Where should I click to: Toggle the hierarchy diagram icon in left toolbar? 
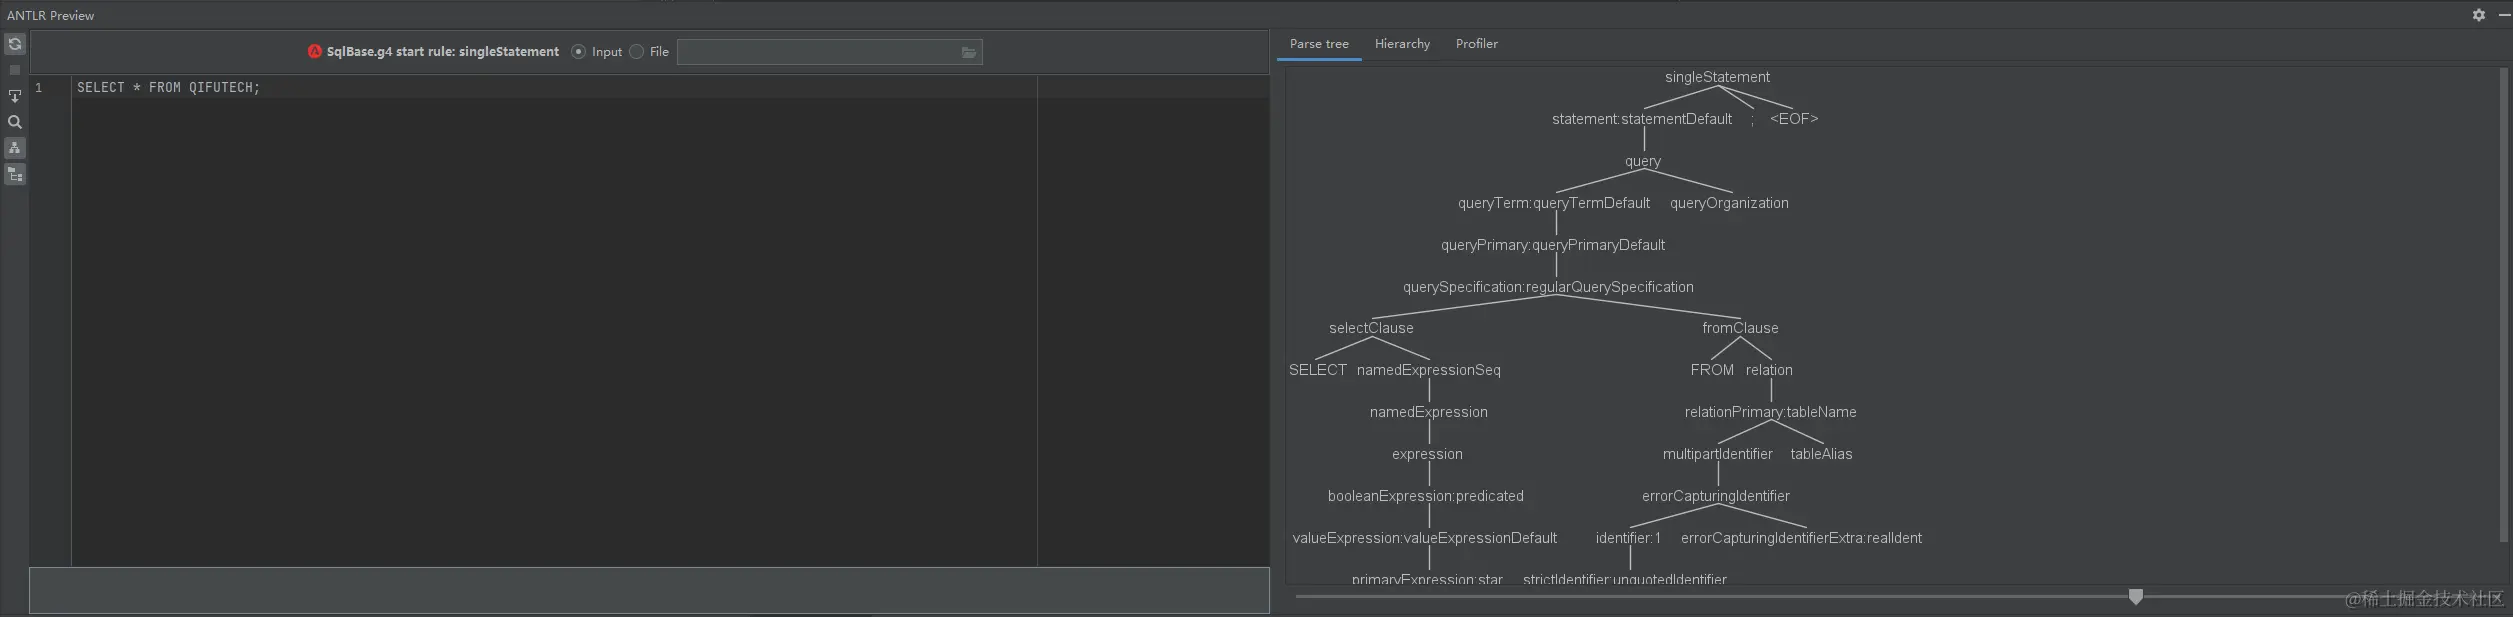pos(15,148)
